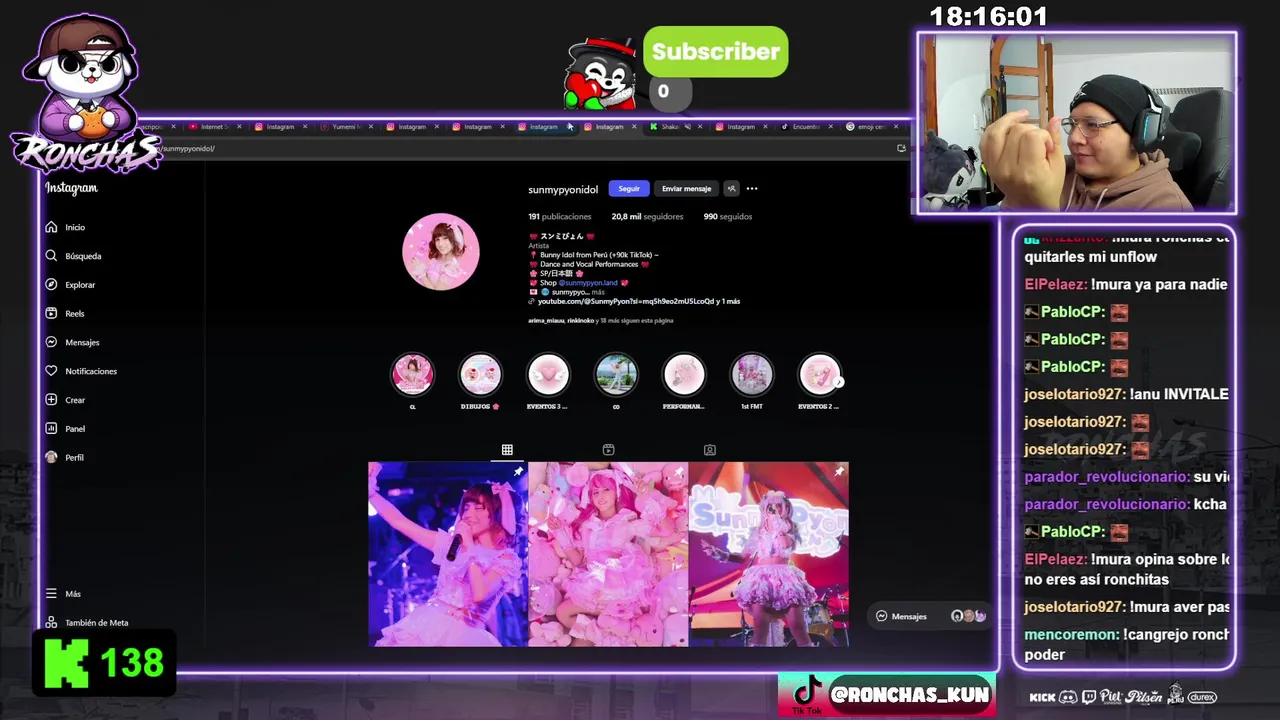Click Crear to make a new post
The width and height of the screenshot is (1280, 720).
(x=65, y=400)
